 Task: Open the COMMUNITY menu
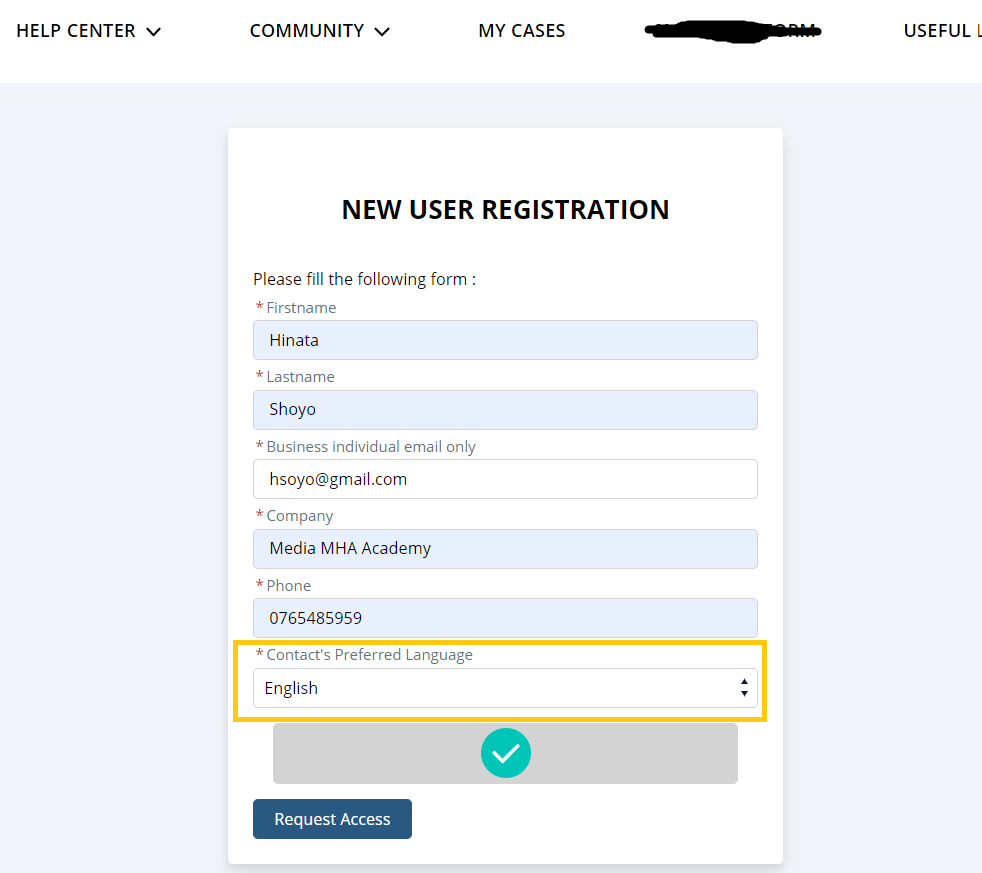(x=307, y=31)
